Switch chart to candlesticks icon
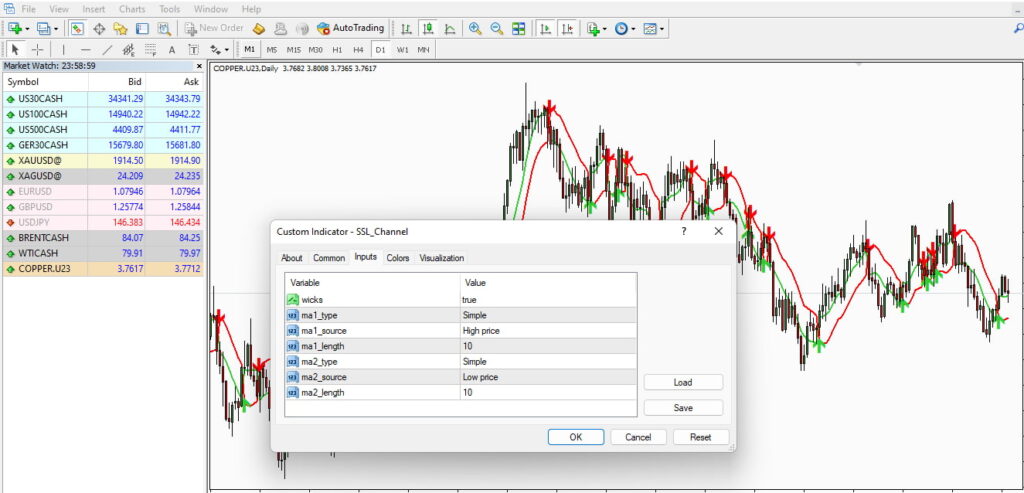 (x=428, y=29)
